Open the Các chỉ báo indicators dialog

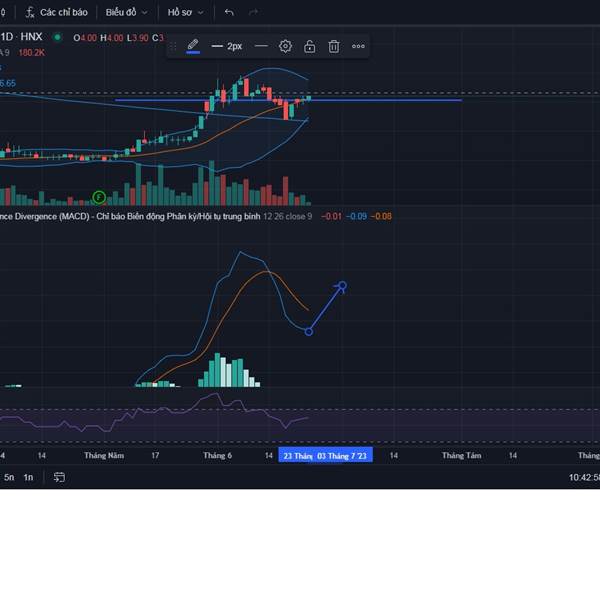click(56, 13)
